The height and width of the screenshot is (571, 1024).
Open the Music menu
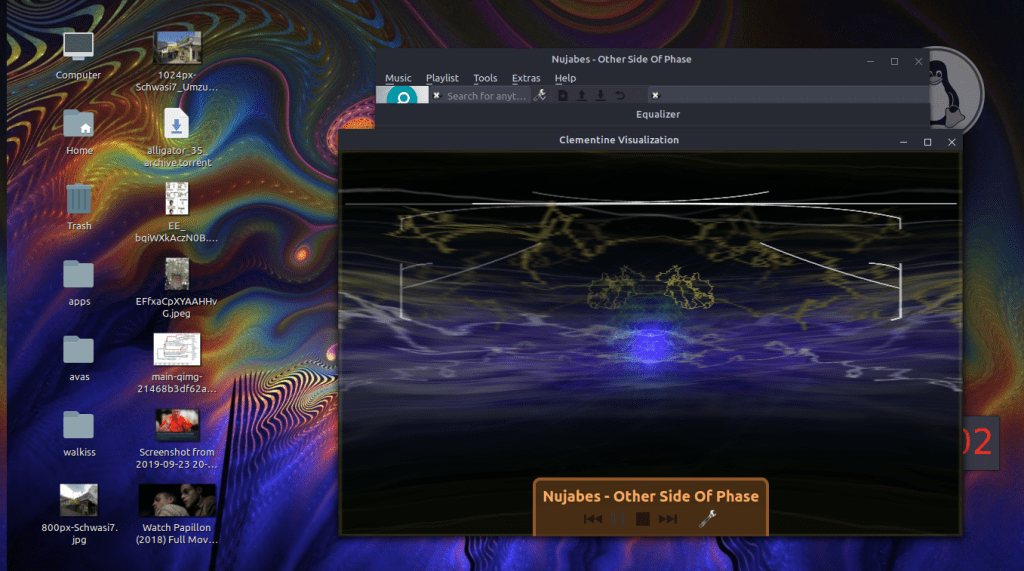tap(398, 78)
